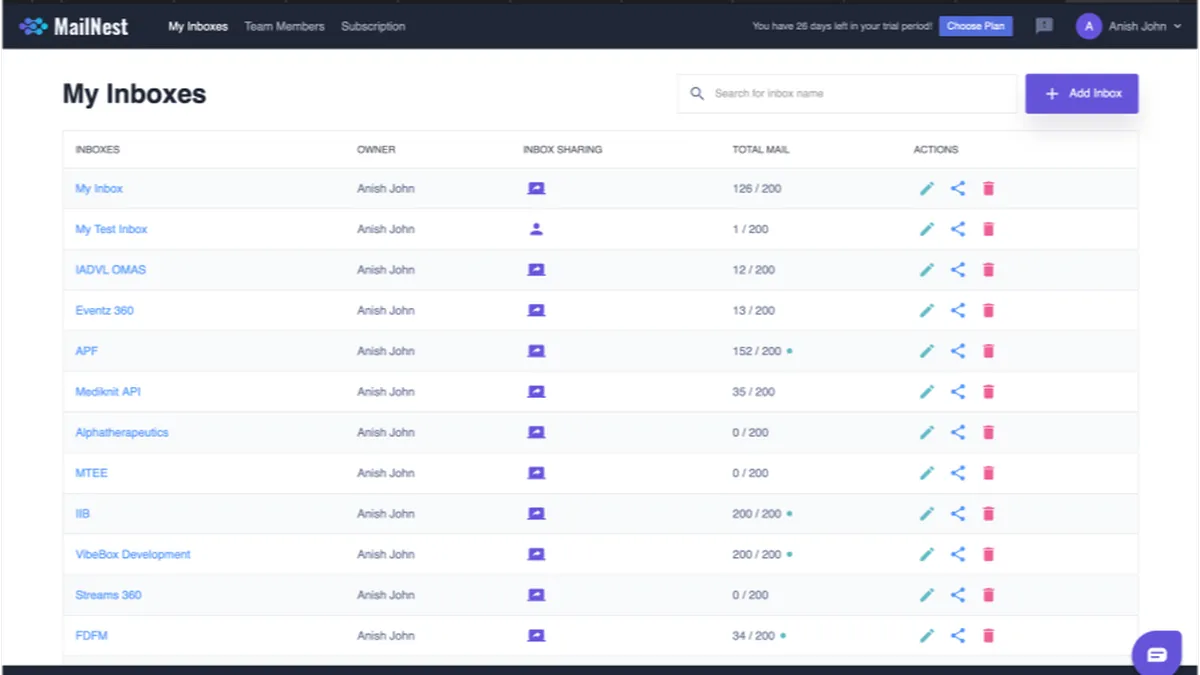Click the edit pencil for My Inbox
The width and height of the screenshot is (1200, 675).
coord(927,188)
